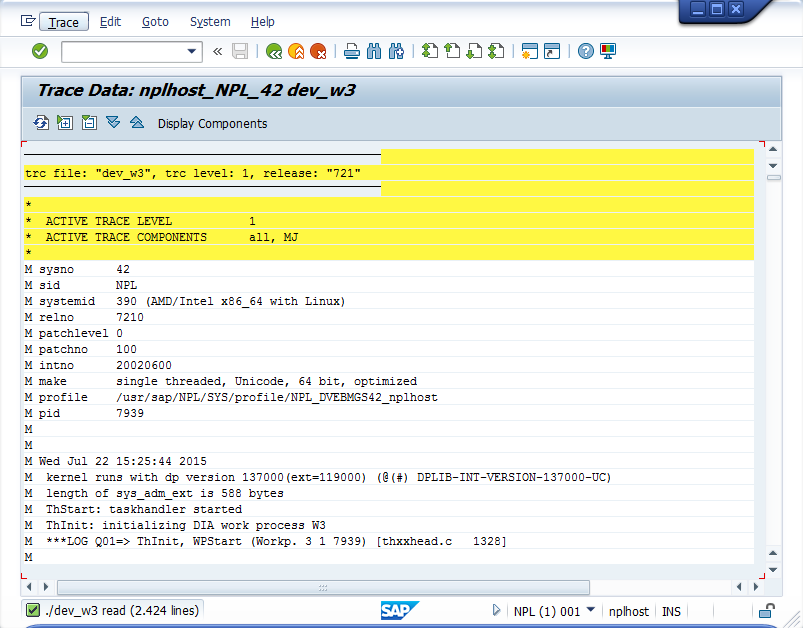This screenshot has width=803, height=628.
Task: Select the 'M sysno 42' line
Action: click(389, 269)
